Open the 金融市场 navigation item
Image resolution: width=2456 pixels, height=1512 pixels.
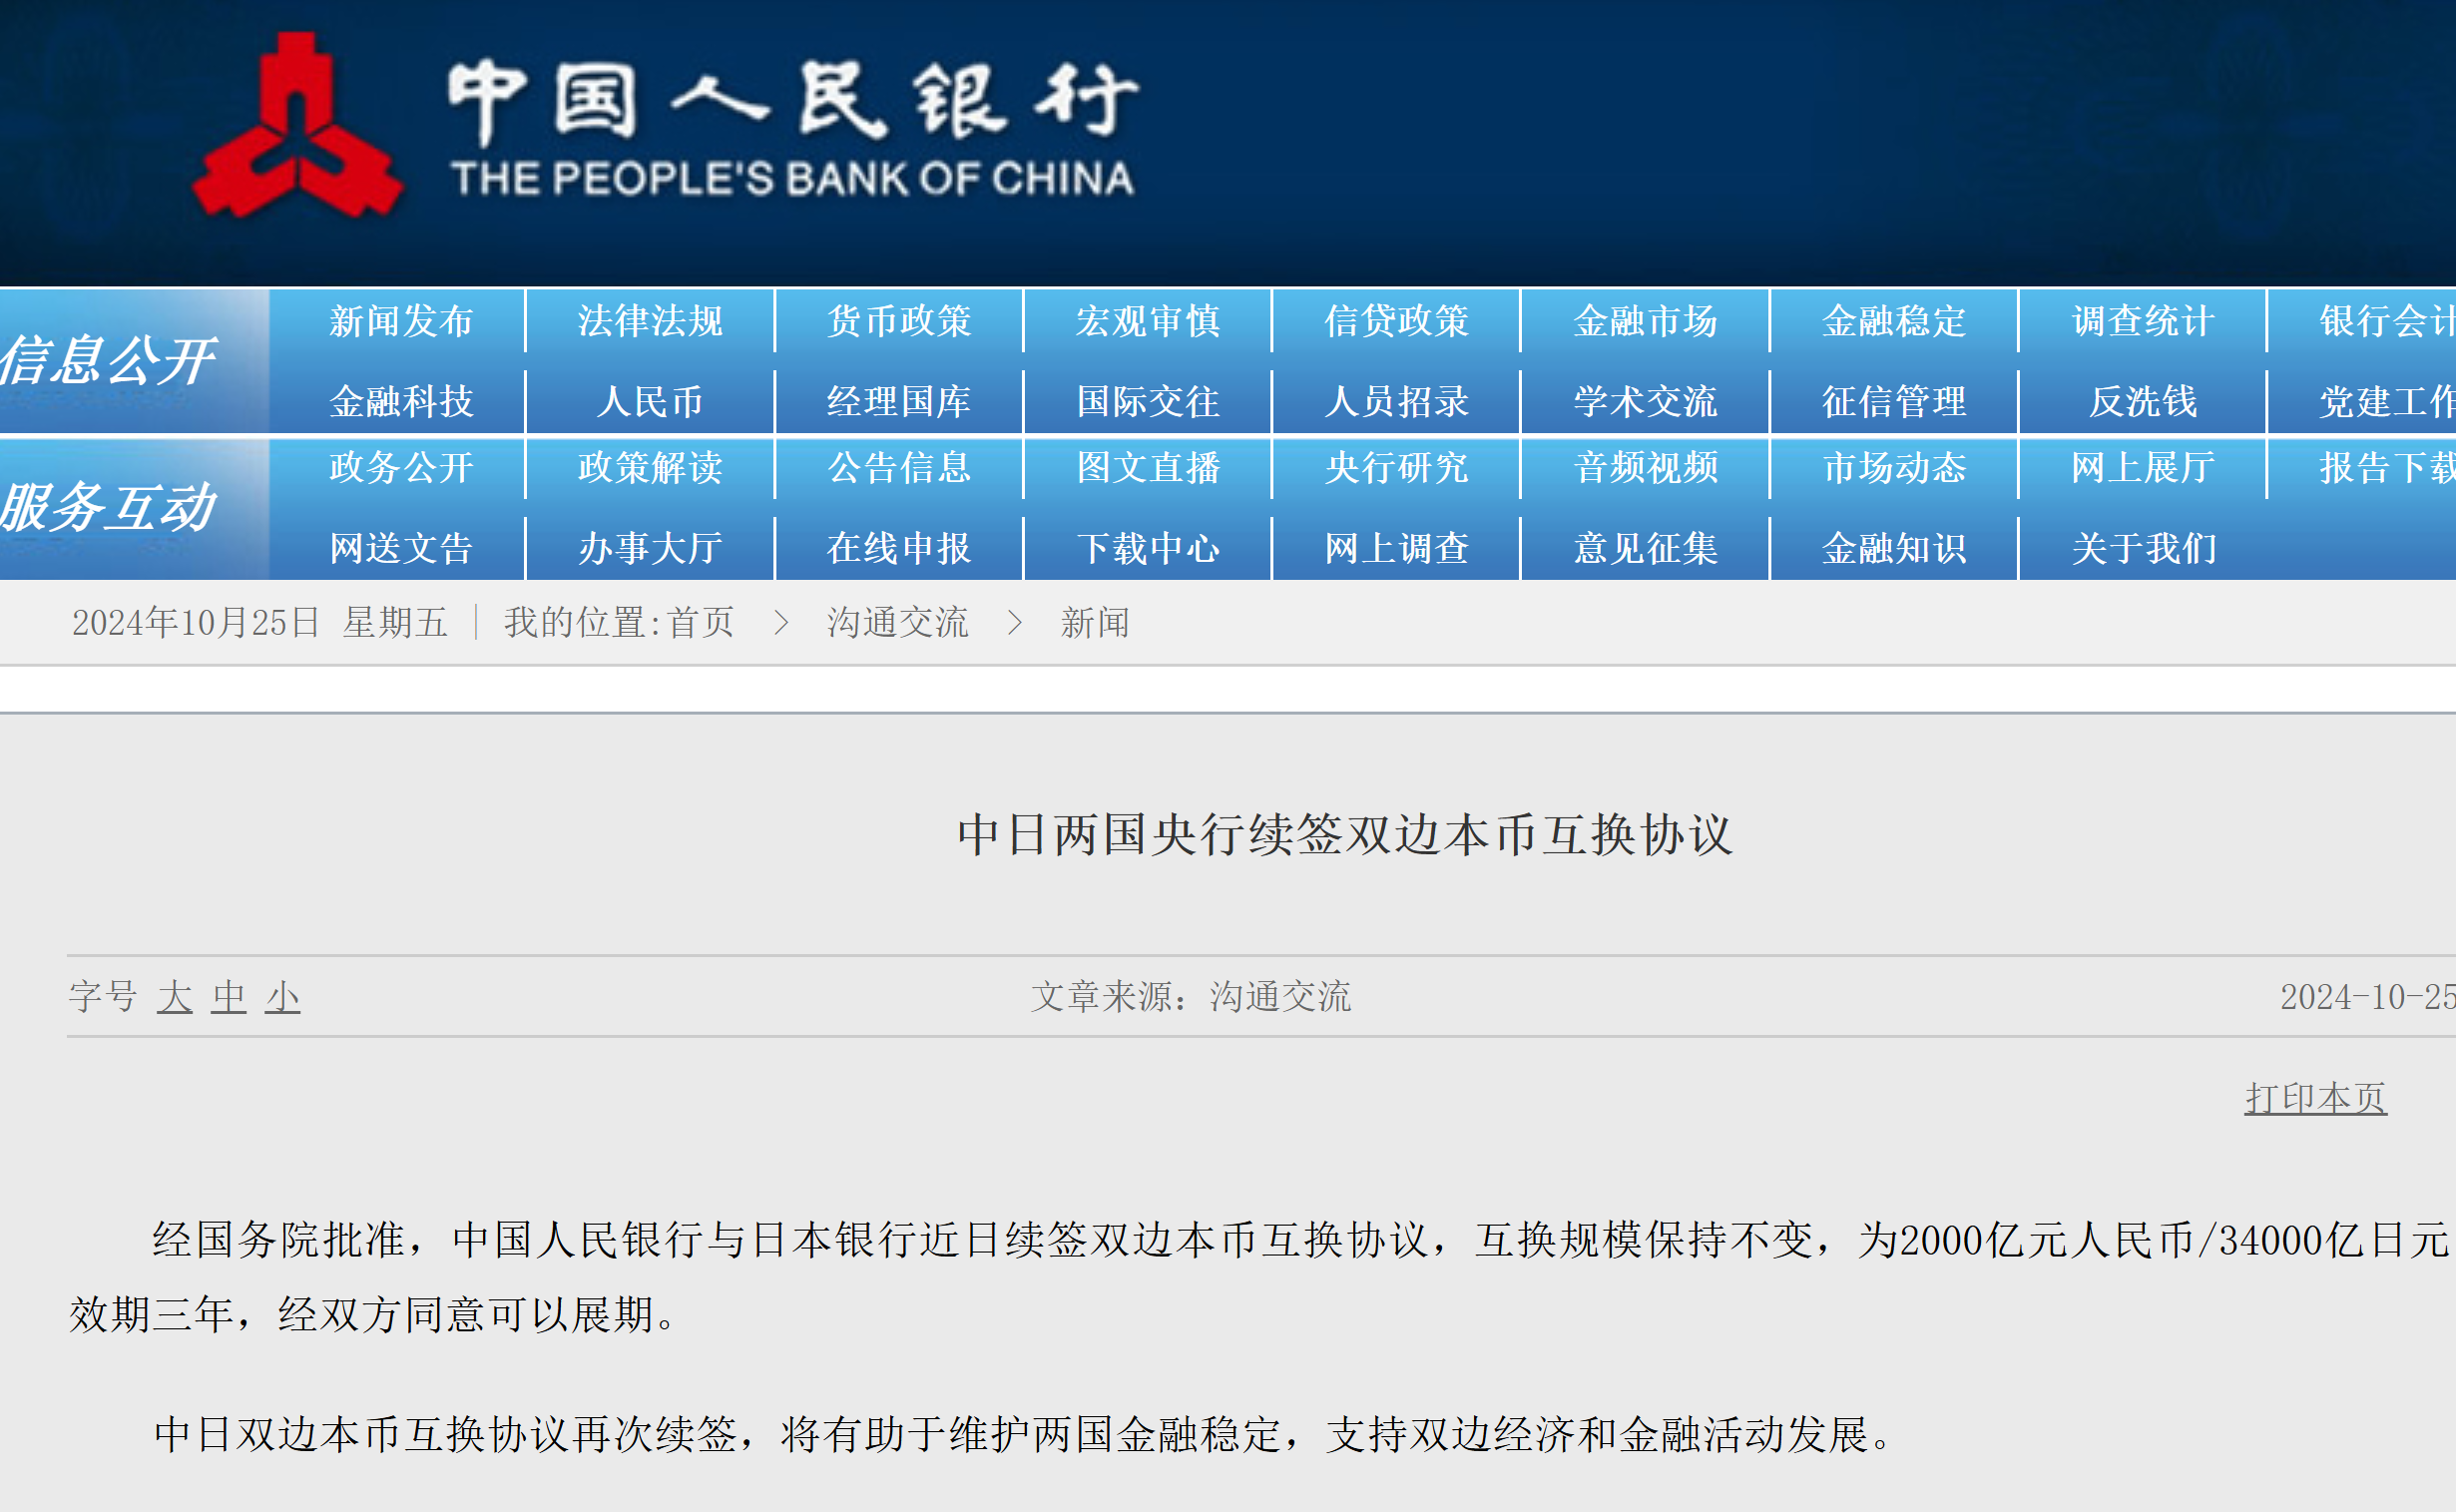1646,321
